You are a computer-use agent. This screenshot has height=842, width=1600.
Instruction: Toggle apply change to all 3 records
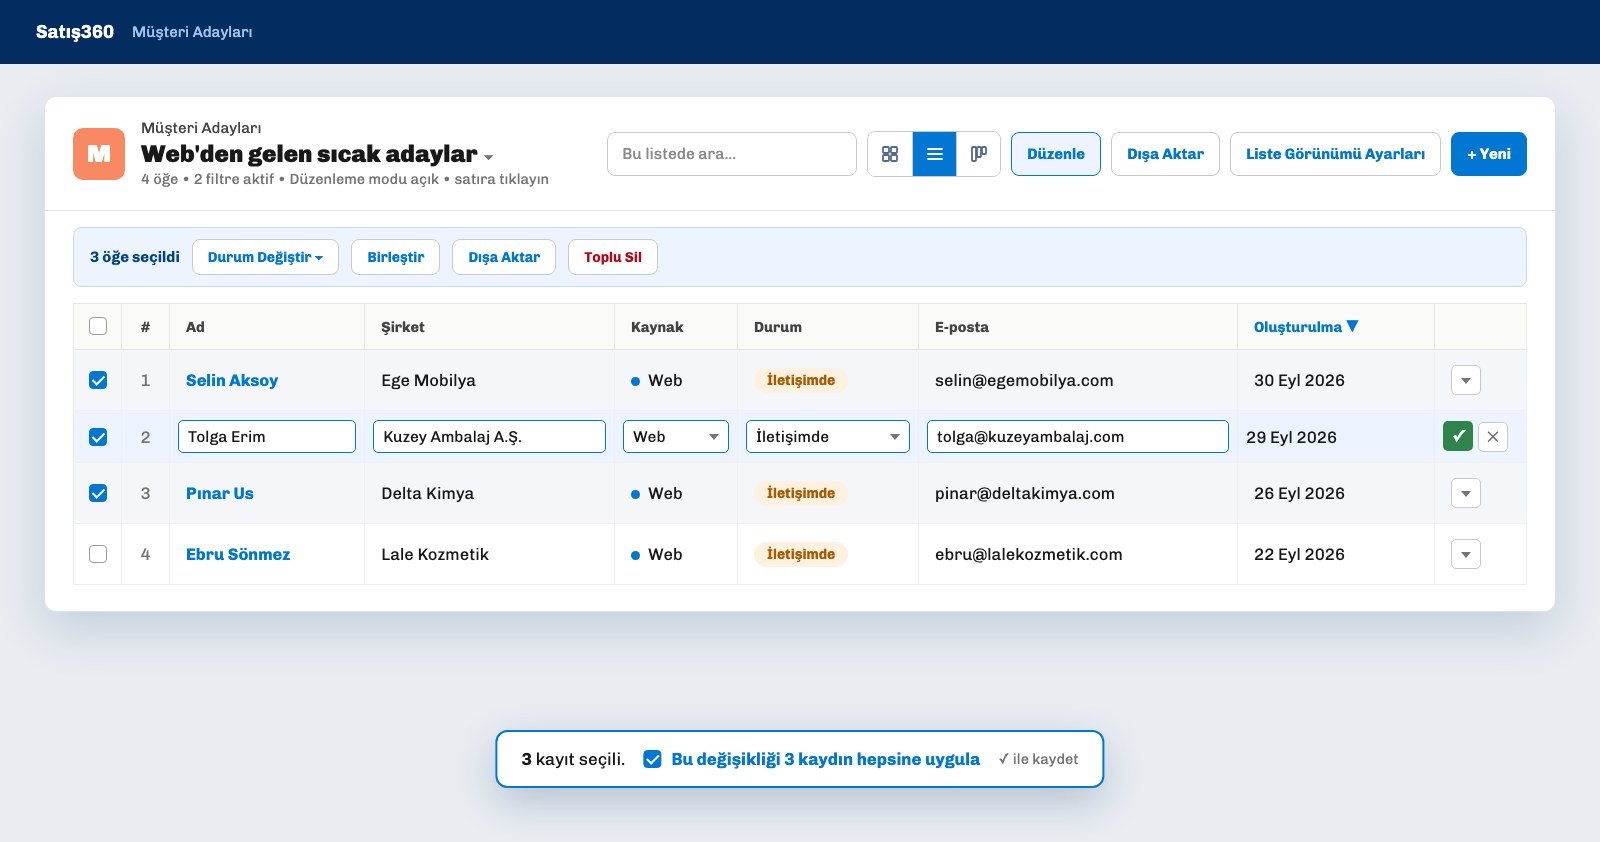[652, 759]
